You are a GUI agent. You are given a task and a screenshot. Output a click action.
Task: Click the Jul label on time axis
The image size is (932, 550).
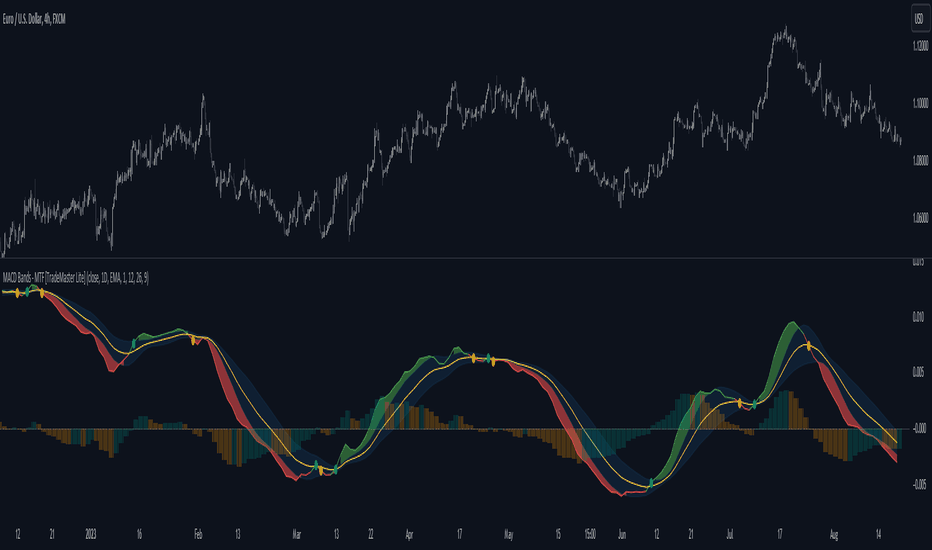click(x=729, y=535)
